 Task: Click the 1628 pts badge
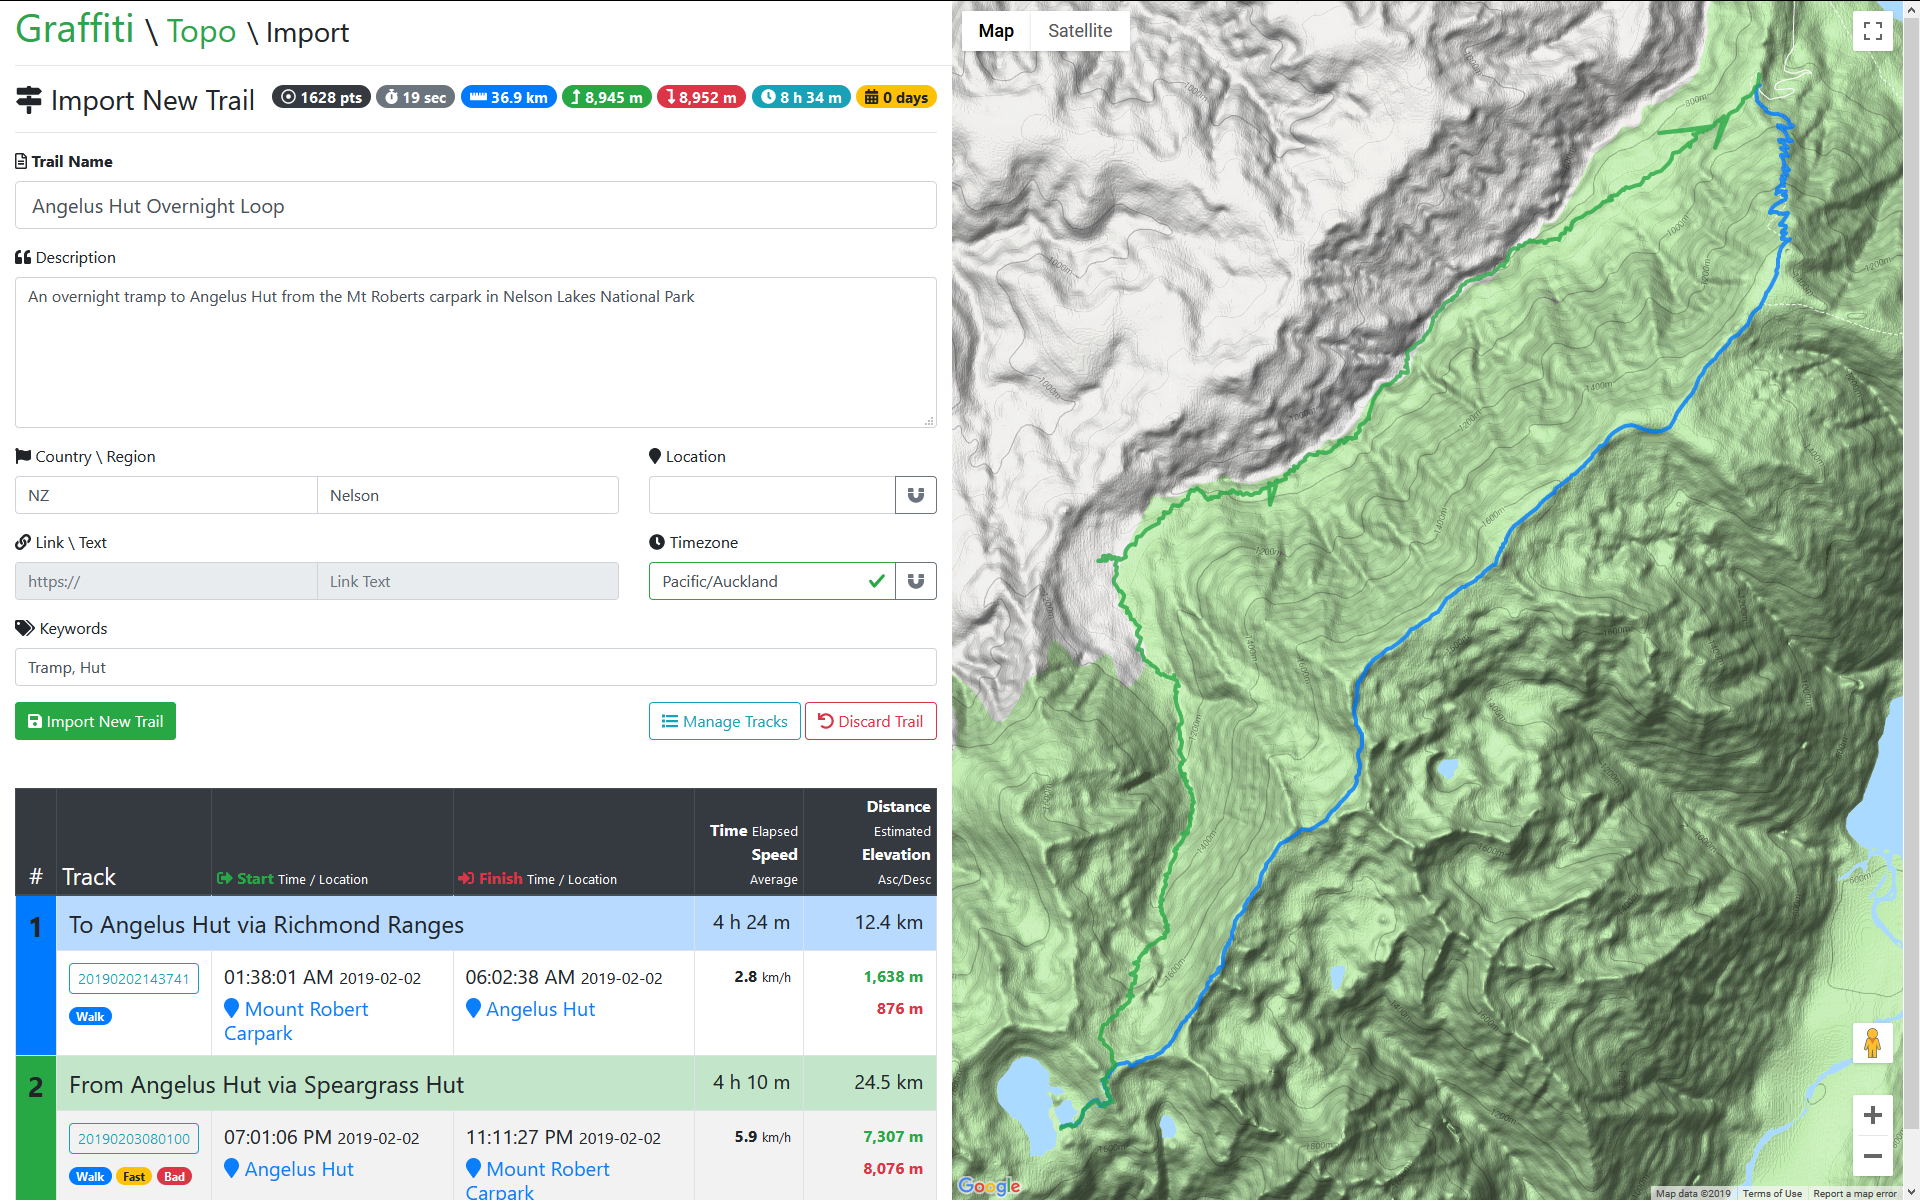(x=321, y=97)
